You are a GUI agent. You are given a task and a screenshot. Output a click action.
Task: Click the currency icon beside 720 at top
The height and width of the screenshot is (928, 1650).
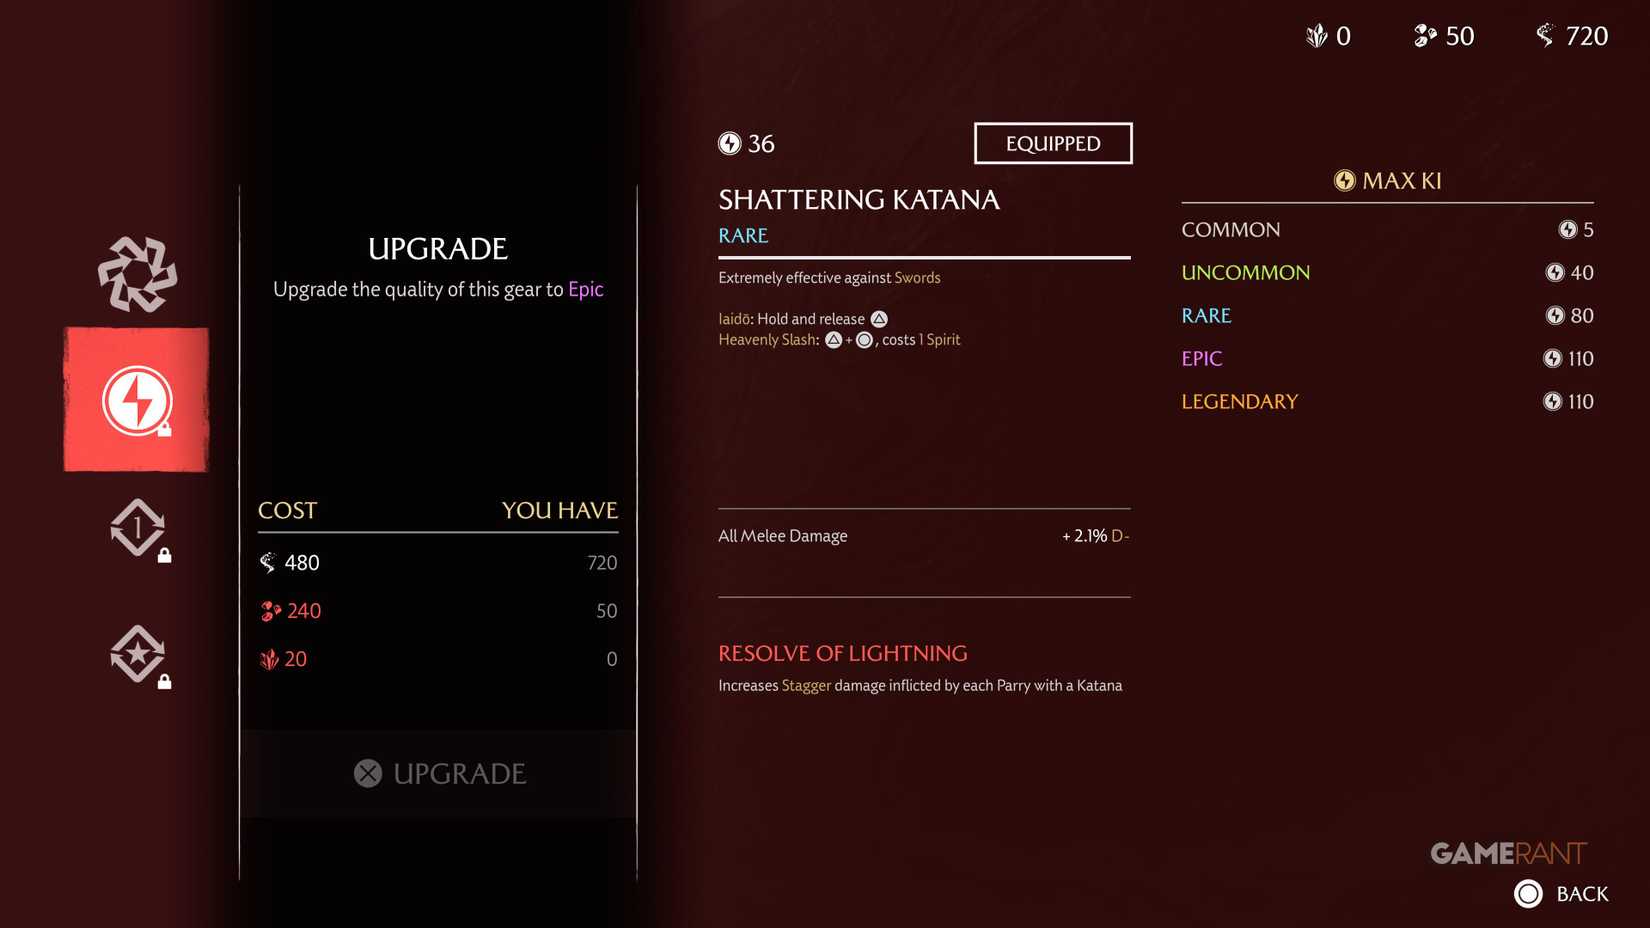point(1545,36)
